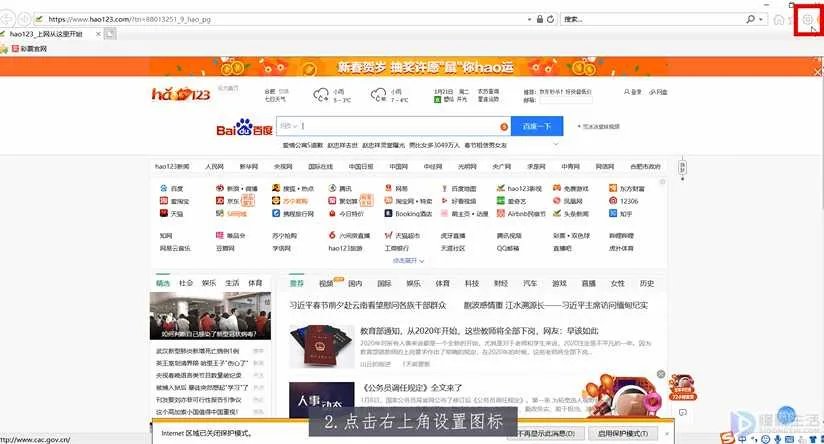Switch to the 视频 feed tab

coord(326,283)
